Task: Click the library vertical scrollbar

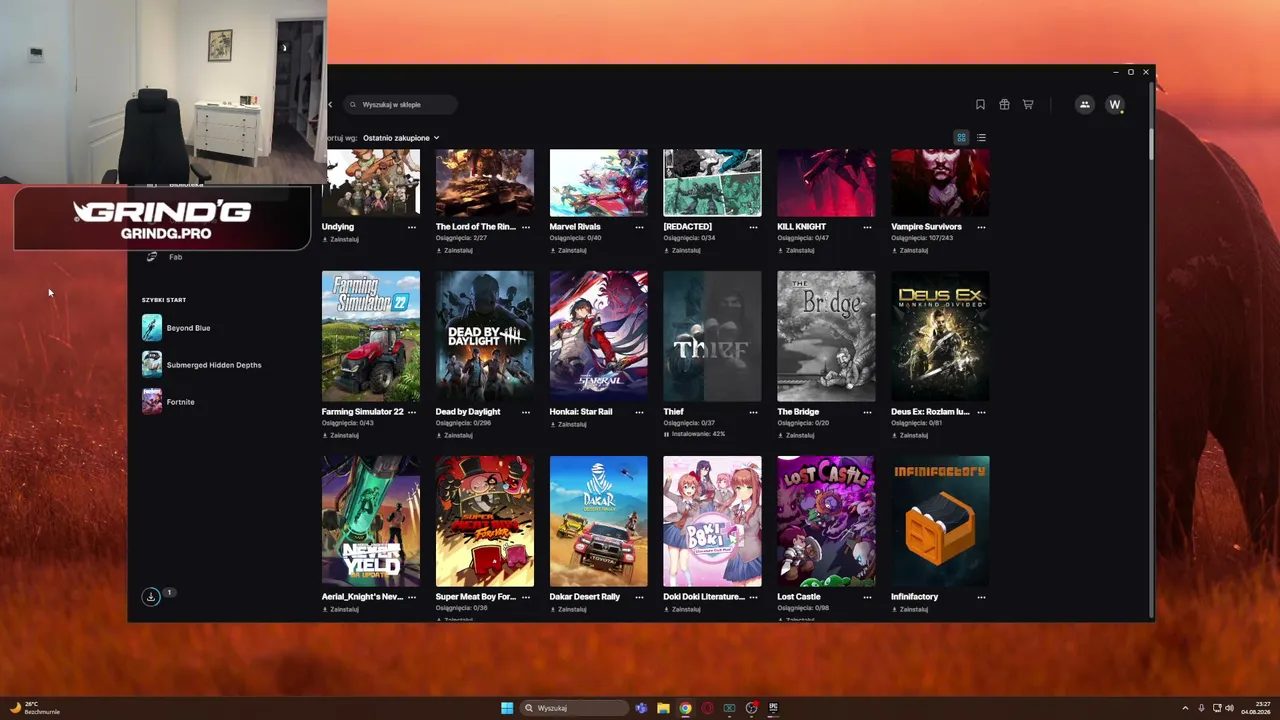Action: (1151, 144)
